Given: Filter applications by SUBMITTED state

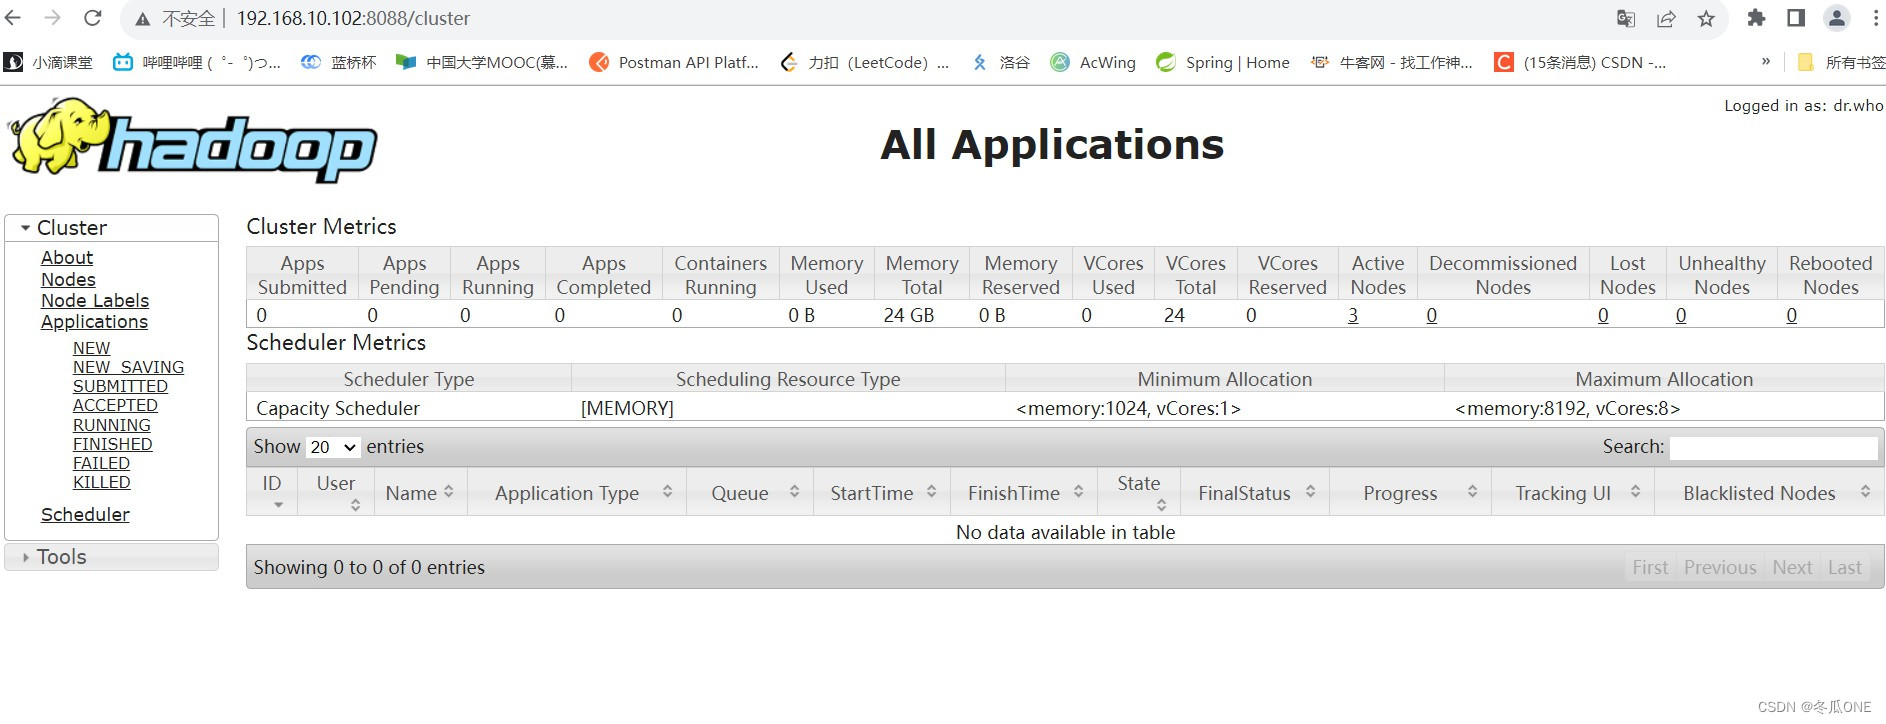Looking at the screenshot, I should coord(120,386).
